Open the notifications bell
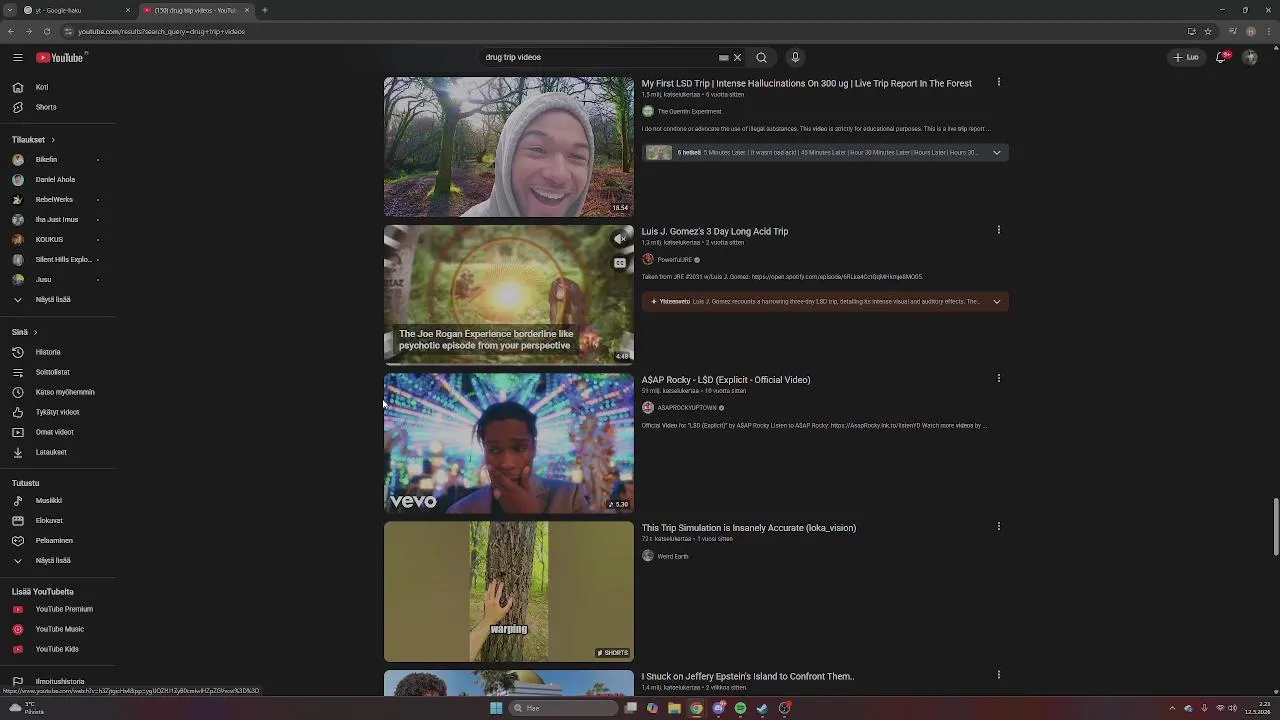Image resolution: width=1280 pixels, height=720 pixels. click(x=1221, y=57)
